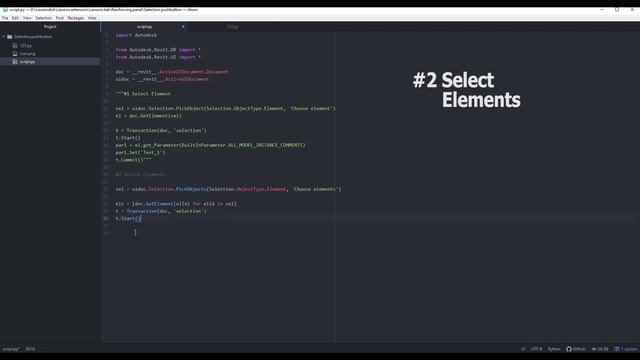Click cursor position indicator in status bar
Screen dimensions: 640x360
30,349
